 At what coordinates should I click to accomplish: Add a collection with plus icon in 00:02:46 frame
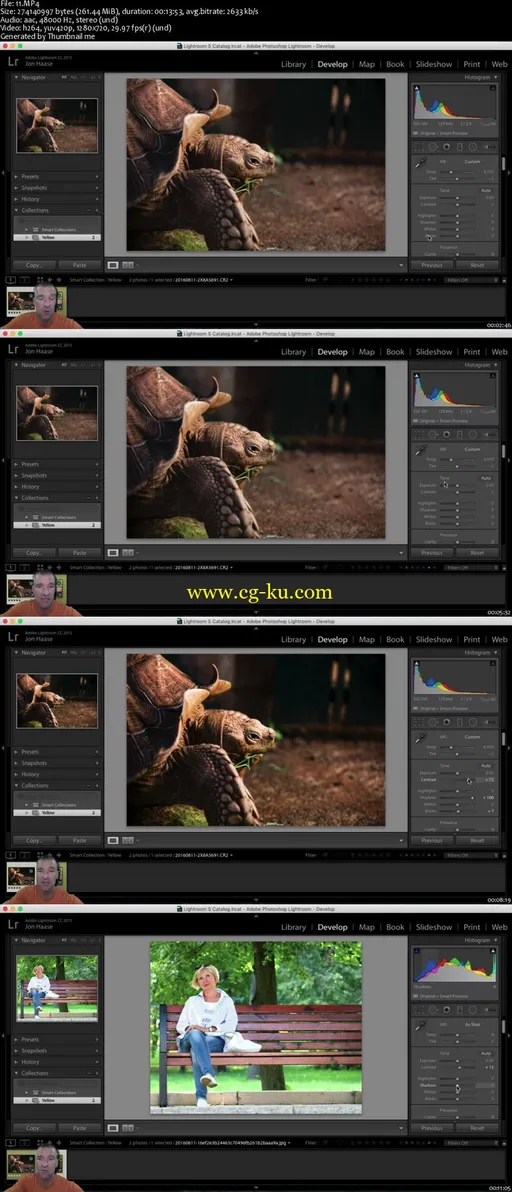tap(96, 211)
